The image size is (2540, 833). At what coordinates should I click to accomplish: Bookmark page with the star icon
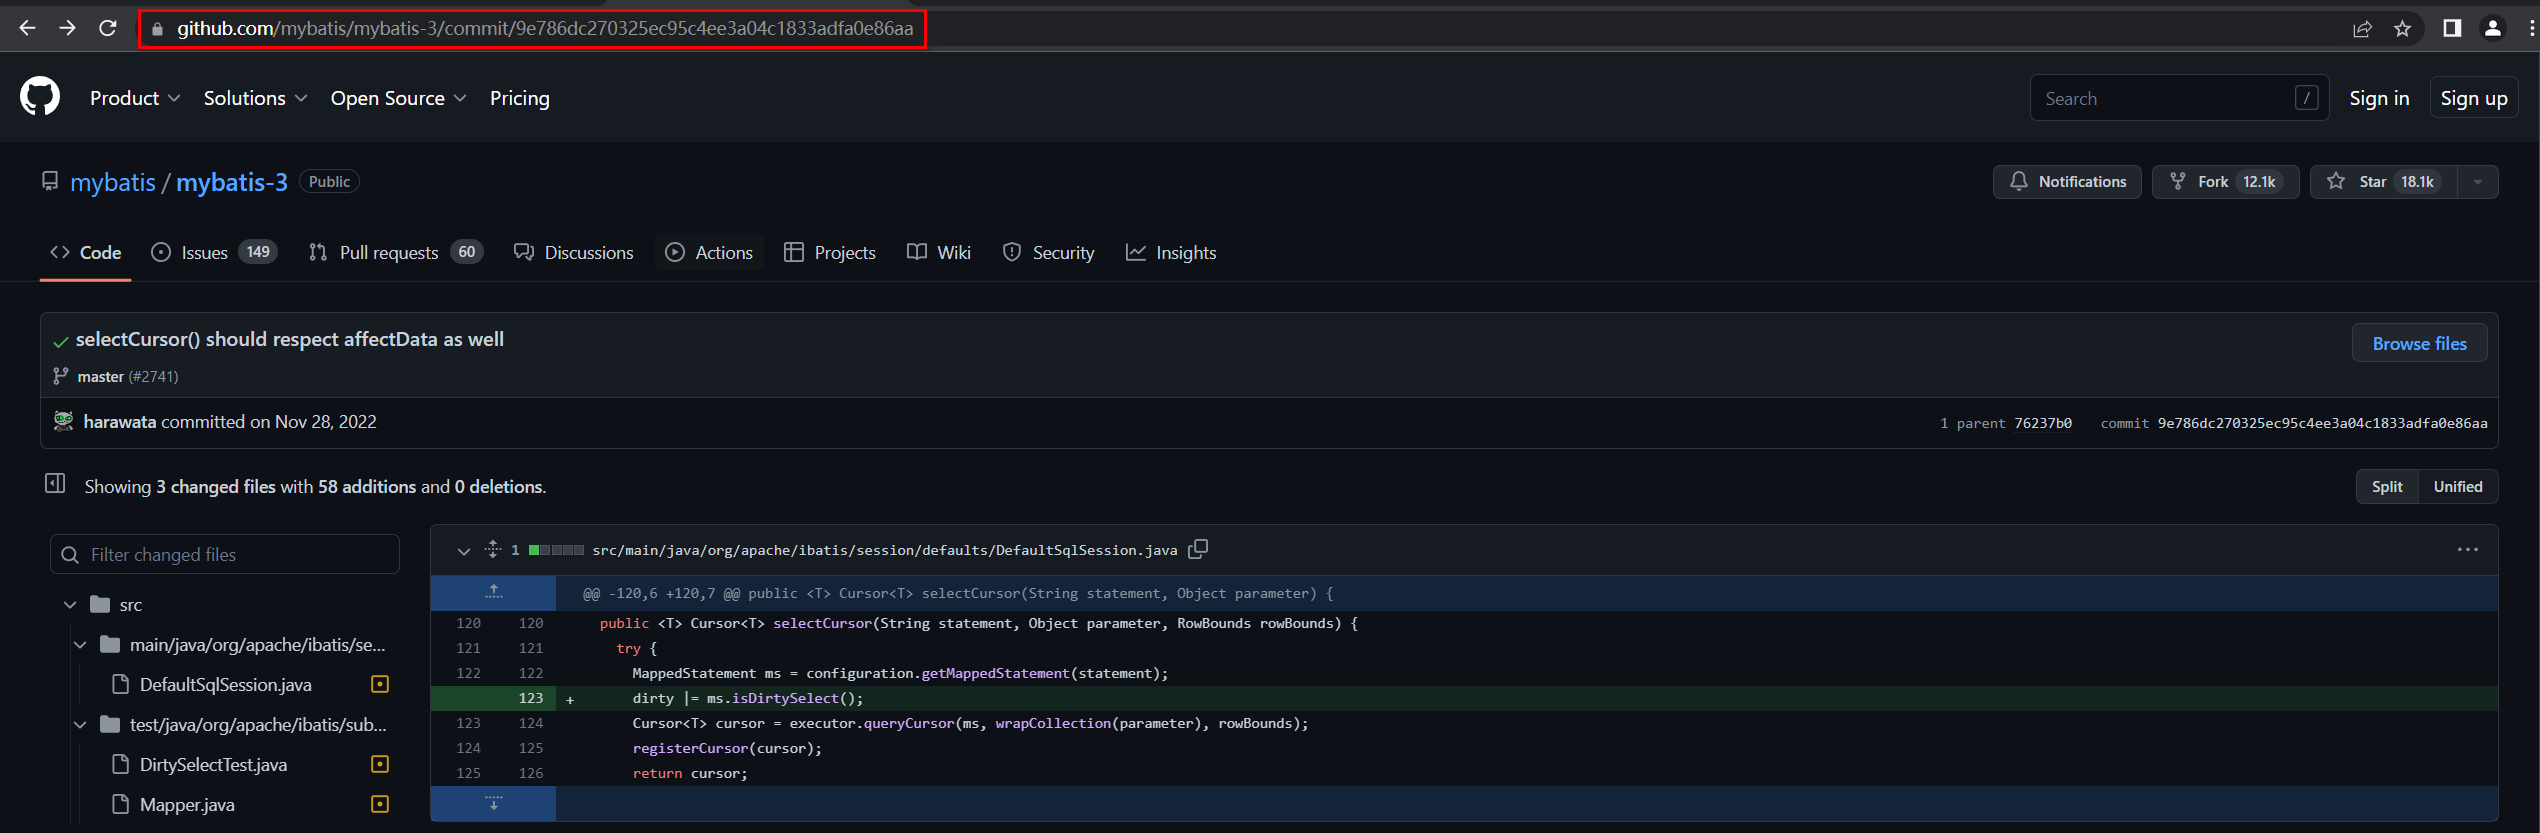(2402, 28)
